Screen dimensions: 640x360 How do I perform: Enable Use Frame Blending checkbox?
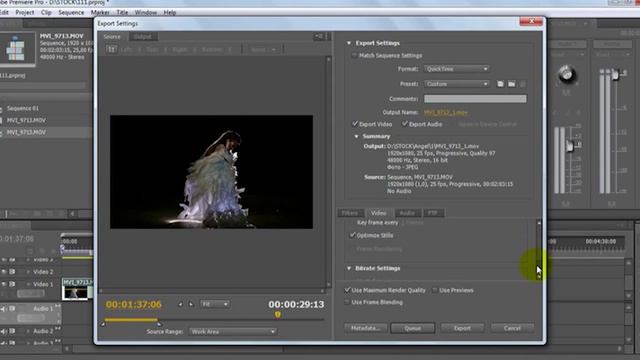(x=347, y=302)
